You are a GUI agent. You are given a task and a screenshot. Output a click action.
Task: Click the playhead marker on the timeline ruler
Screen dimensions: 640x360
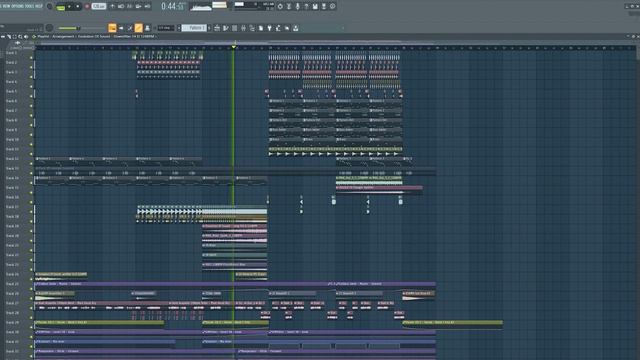tap(234, 47)
